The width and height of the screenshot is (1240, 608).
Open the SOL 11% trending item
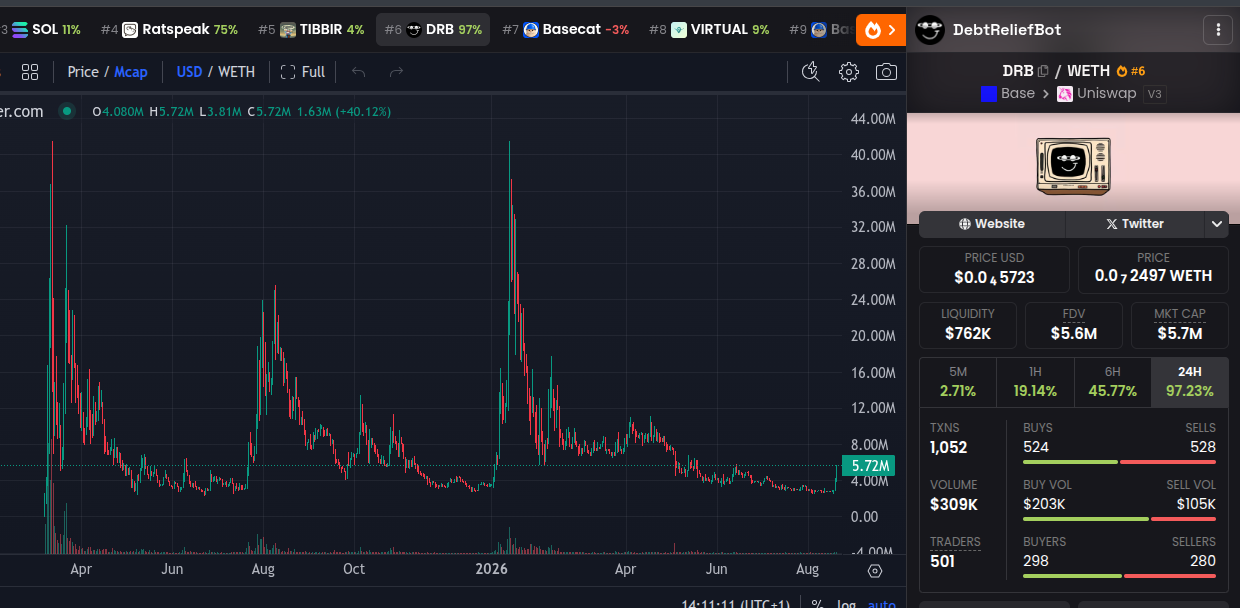pos(44,30)
